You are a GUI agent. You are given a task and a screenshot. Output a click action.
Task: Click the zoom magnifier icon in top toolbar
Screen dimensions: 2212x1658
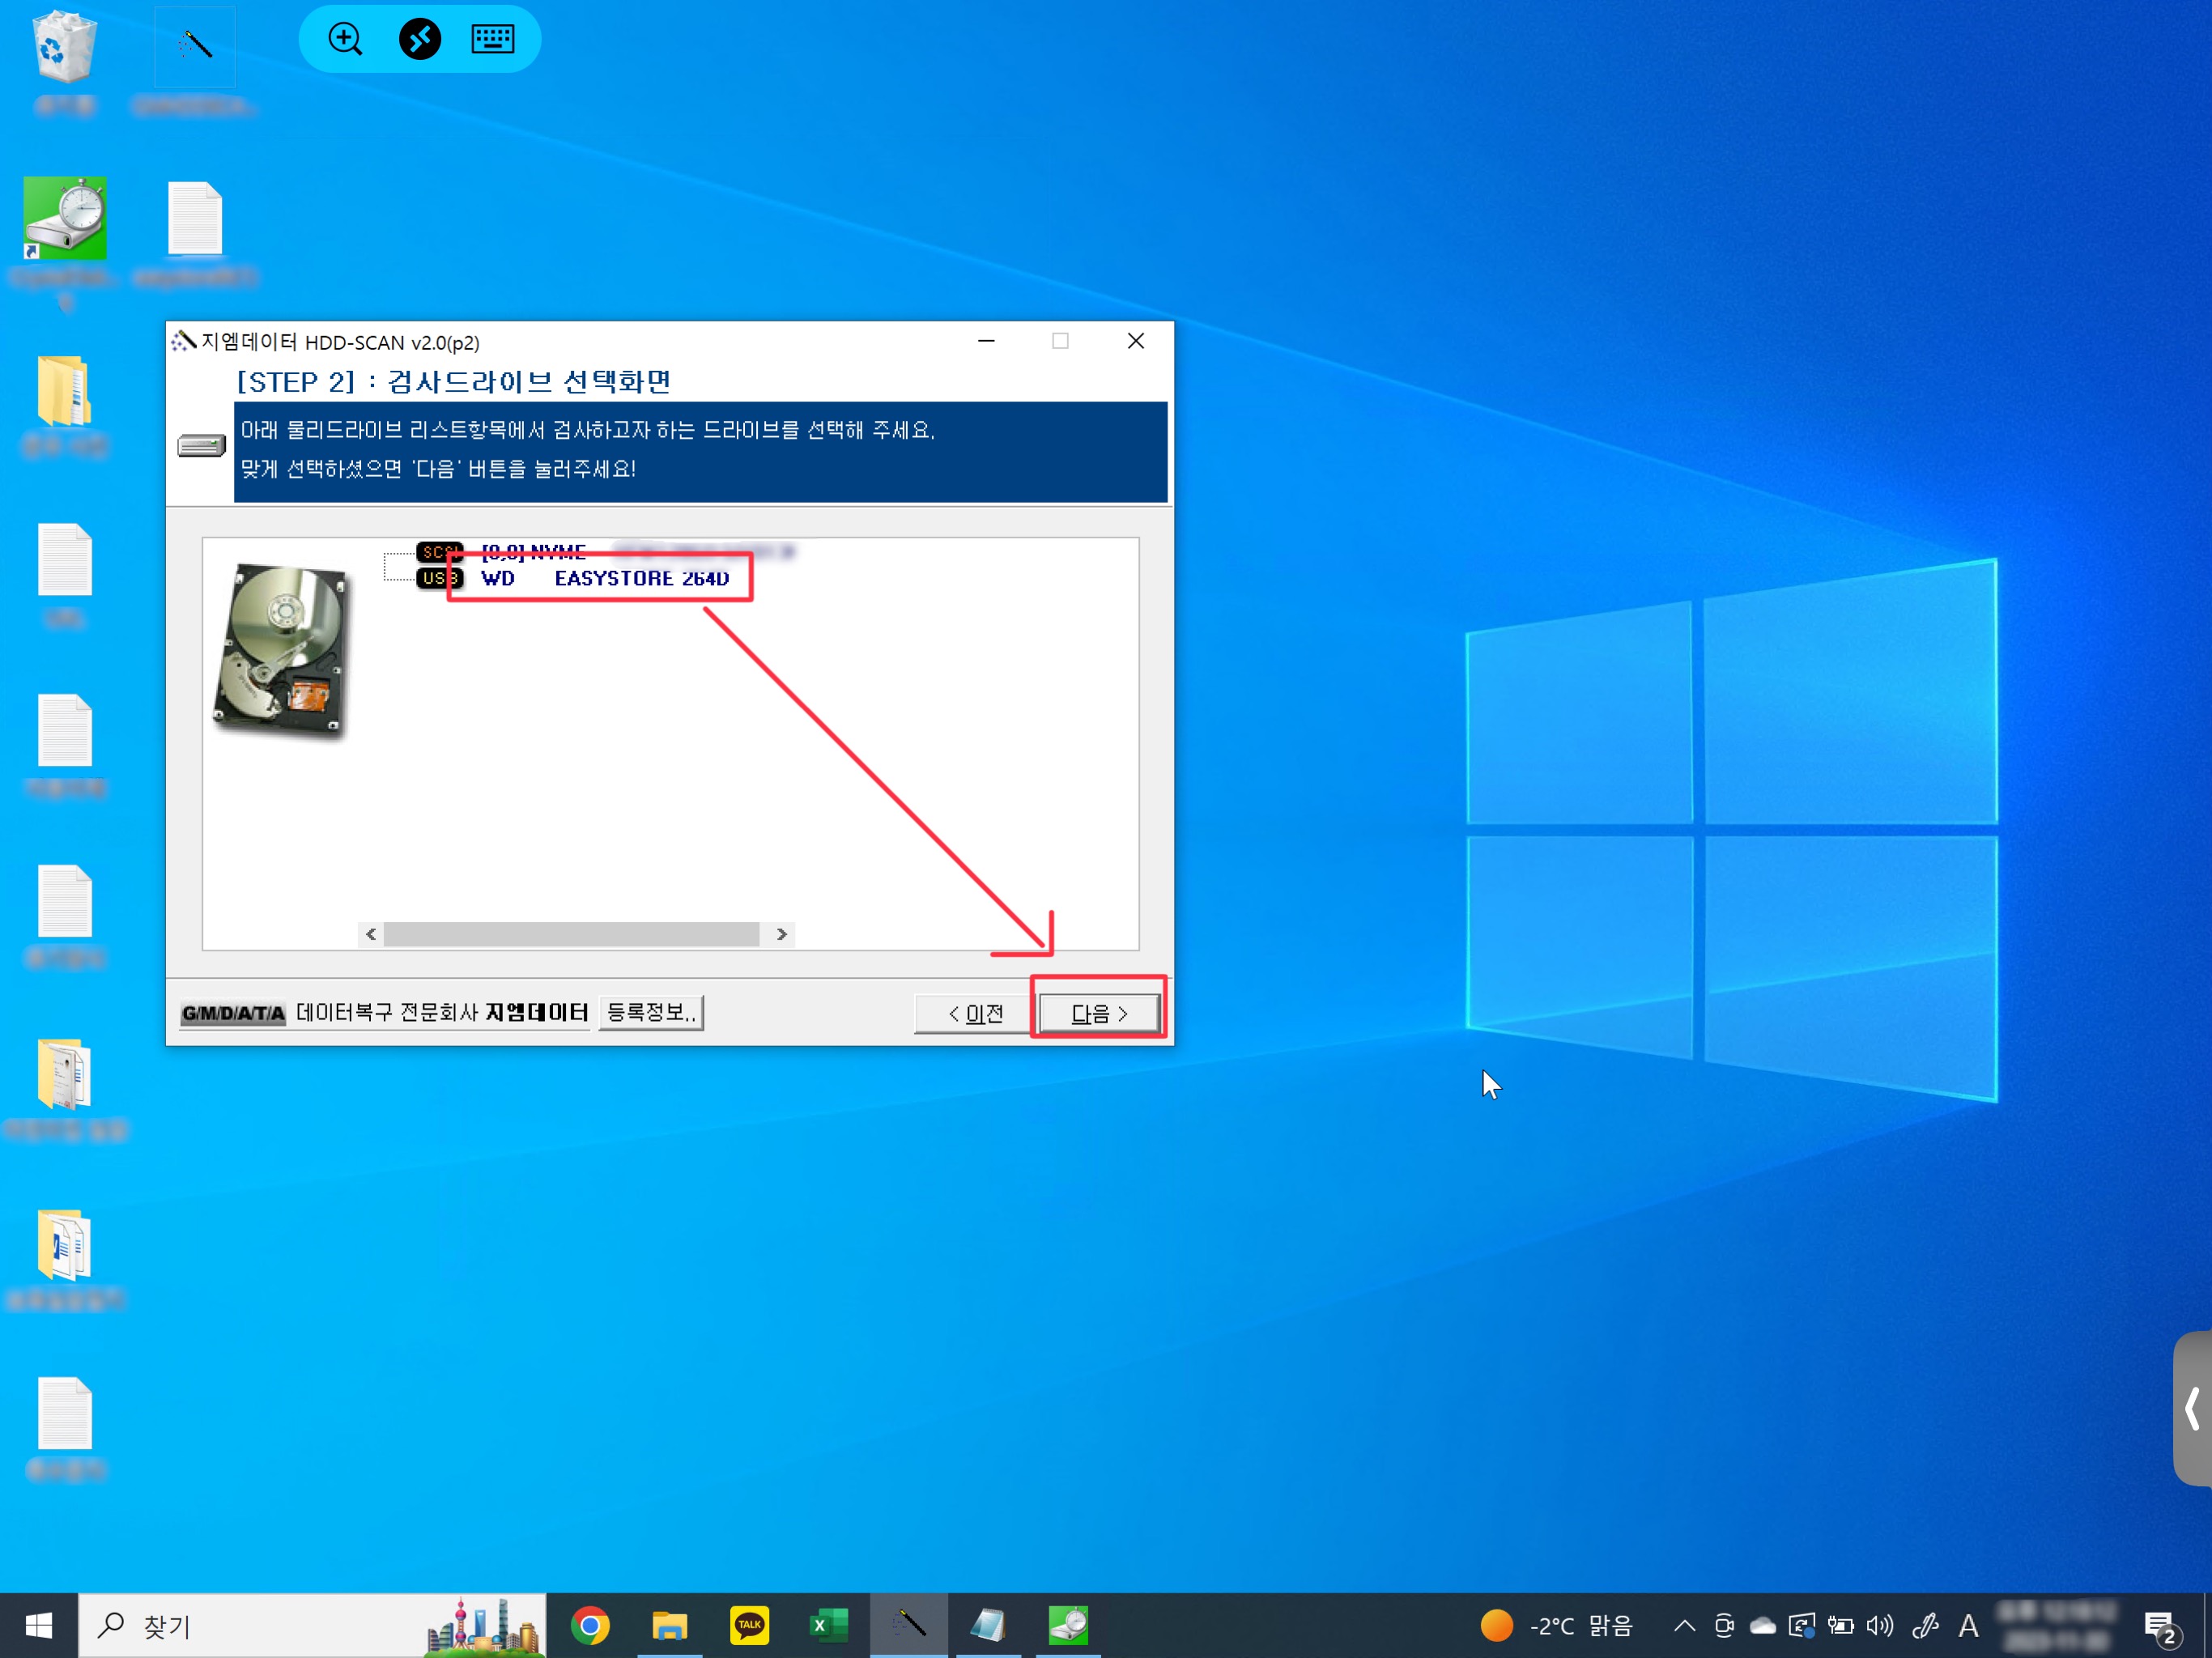coord(345,39)
